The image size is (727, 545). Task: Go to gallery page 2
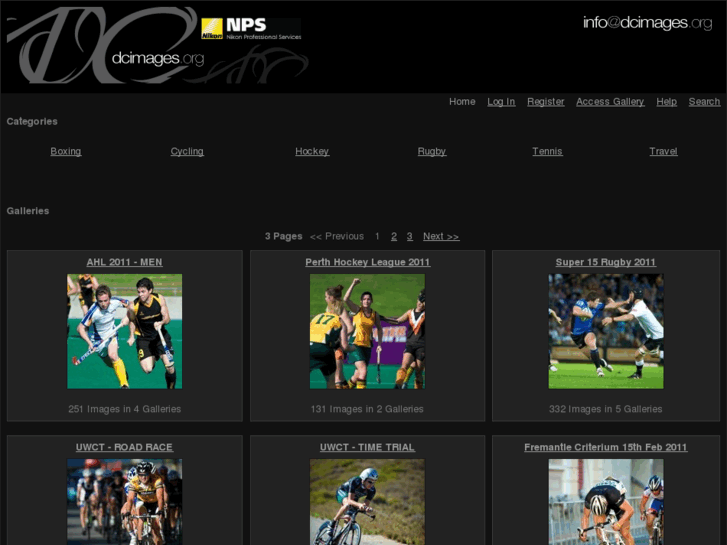tap(394, 236)
